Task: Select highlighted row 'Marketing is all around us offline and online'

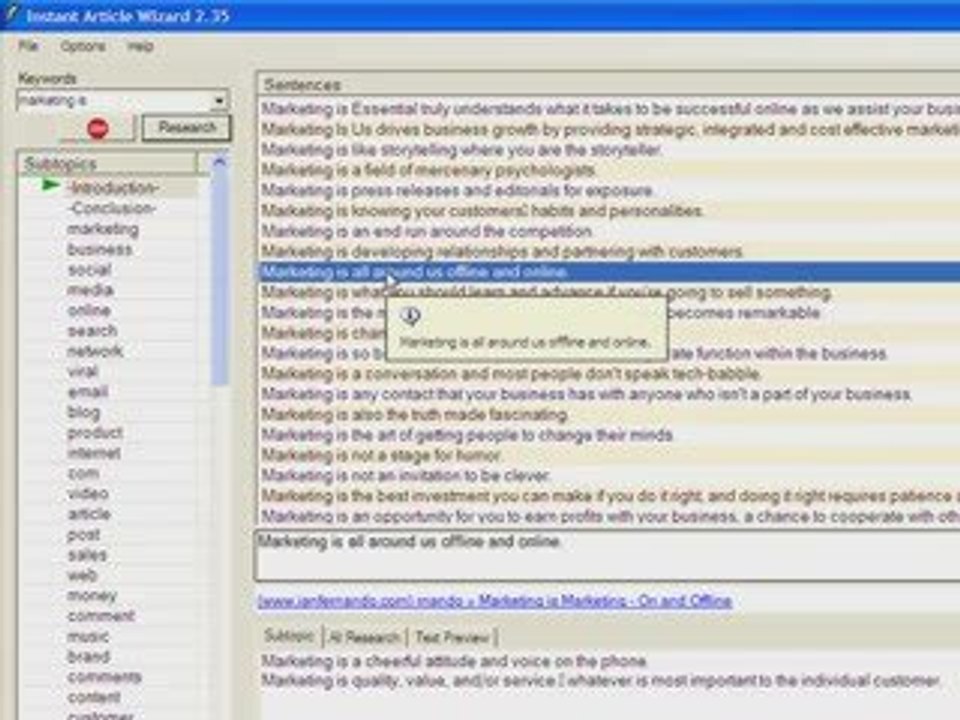Action: pyautogui.click(x=609, y=272)
